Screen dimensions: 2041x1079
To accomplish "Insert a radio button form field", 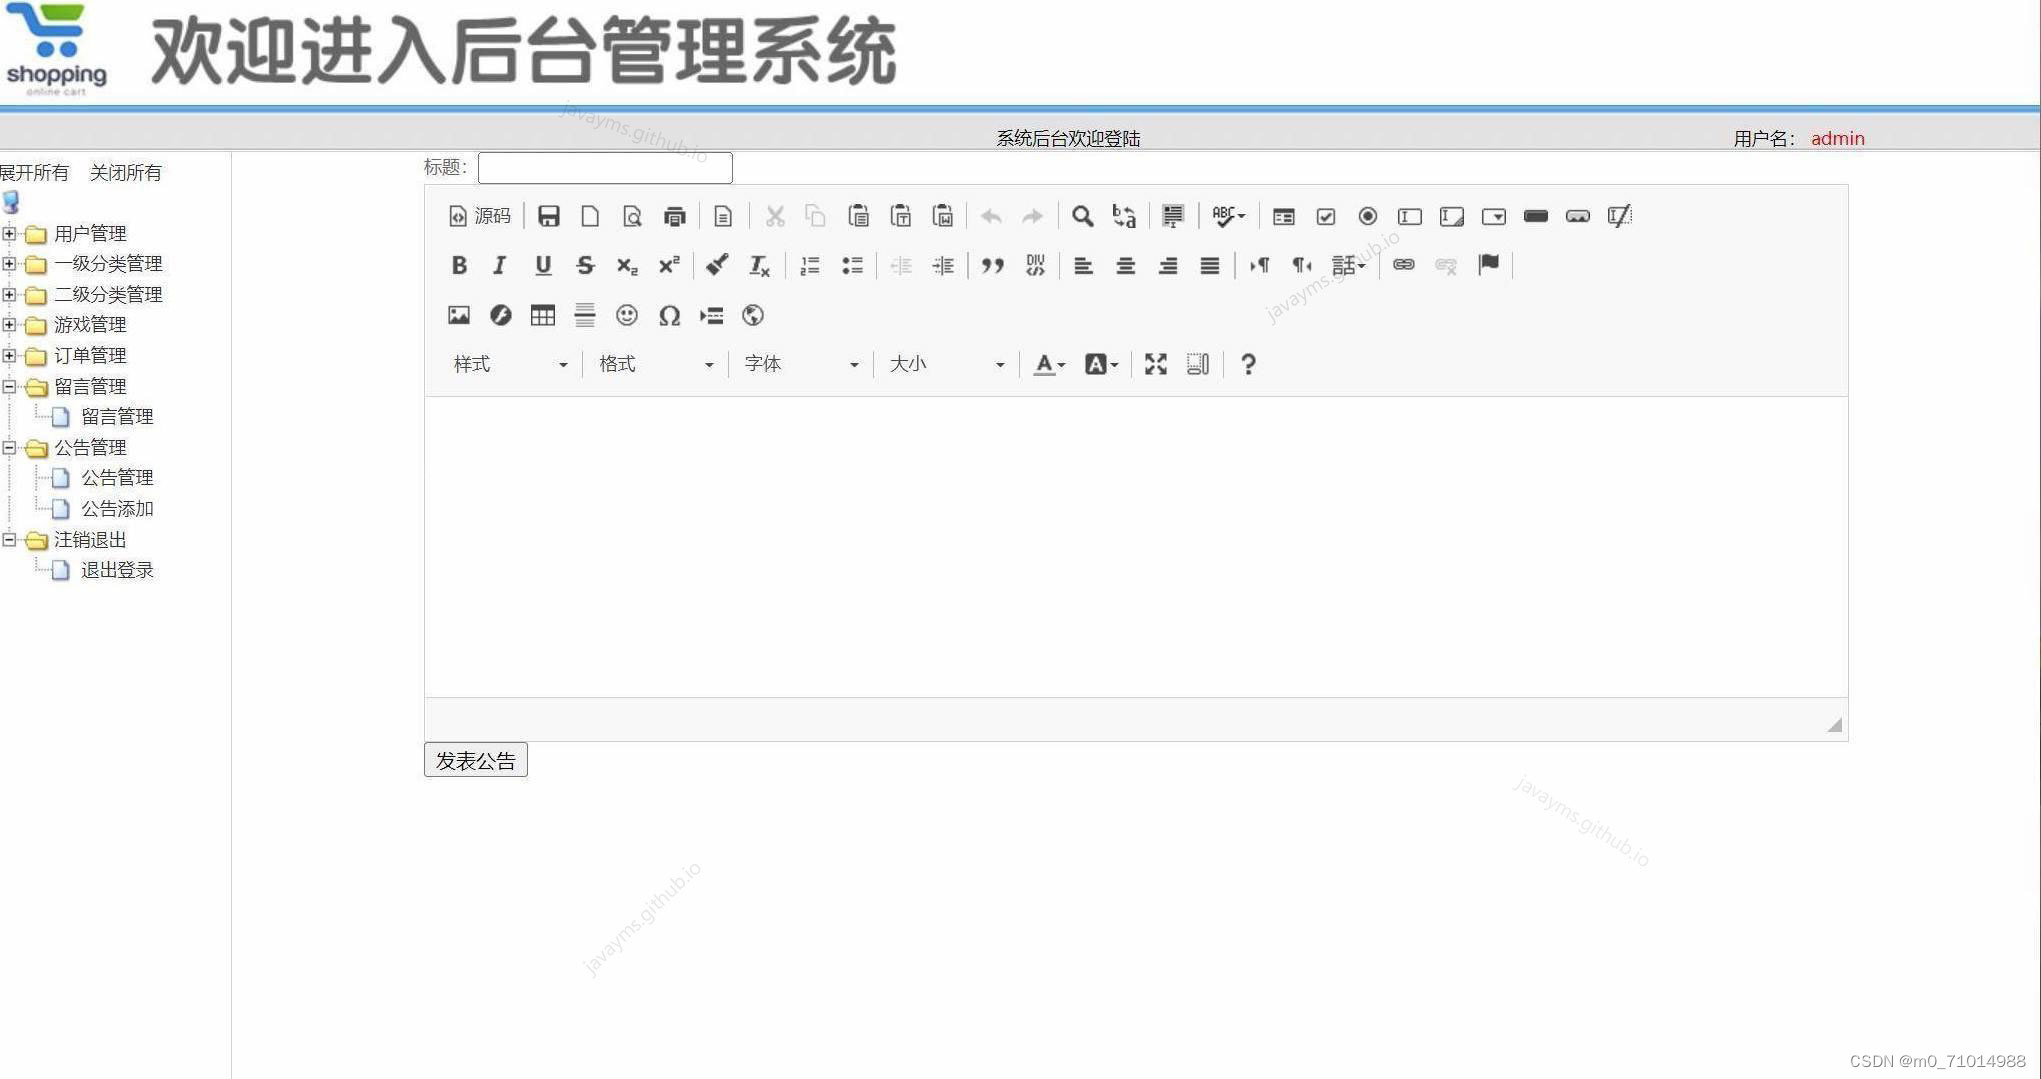I will (1368, 216).
